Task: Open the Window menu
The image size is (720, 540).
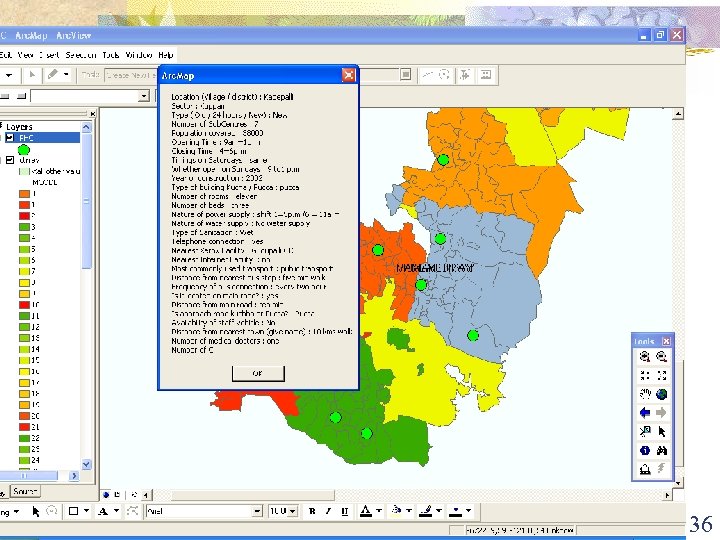Action: [x=139, y=55]
